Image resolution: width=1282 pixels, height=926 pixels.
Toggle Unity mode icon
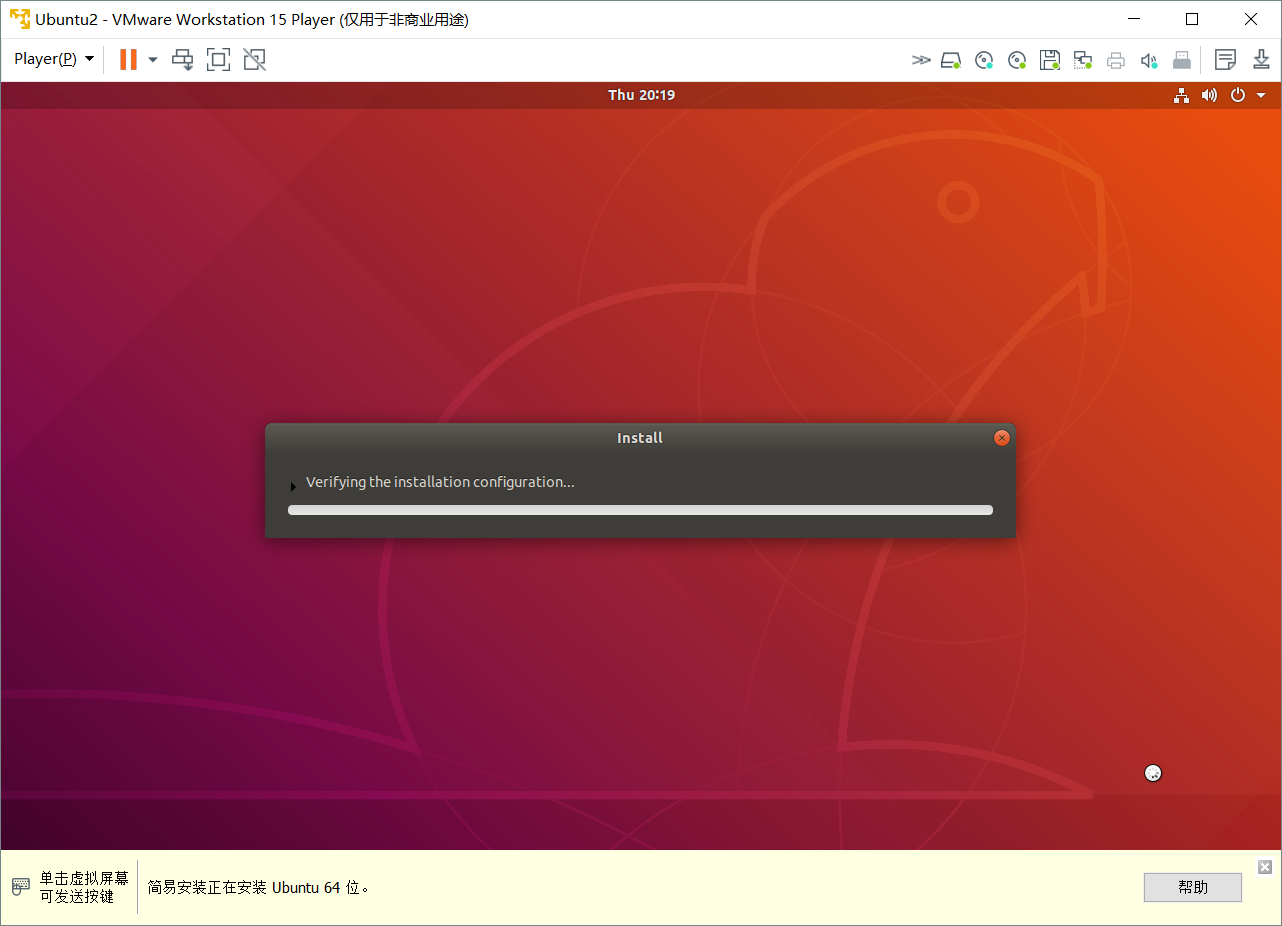click(254, 60)
